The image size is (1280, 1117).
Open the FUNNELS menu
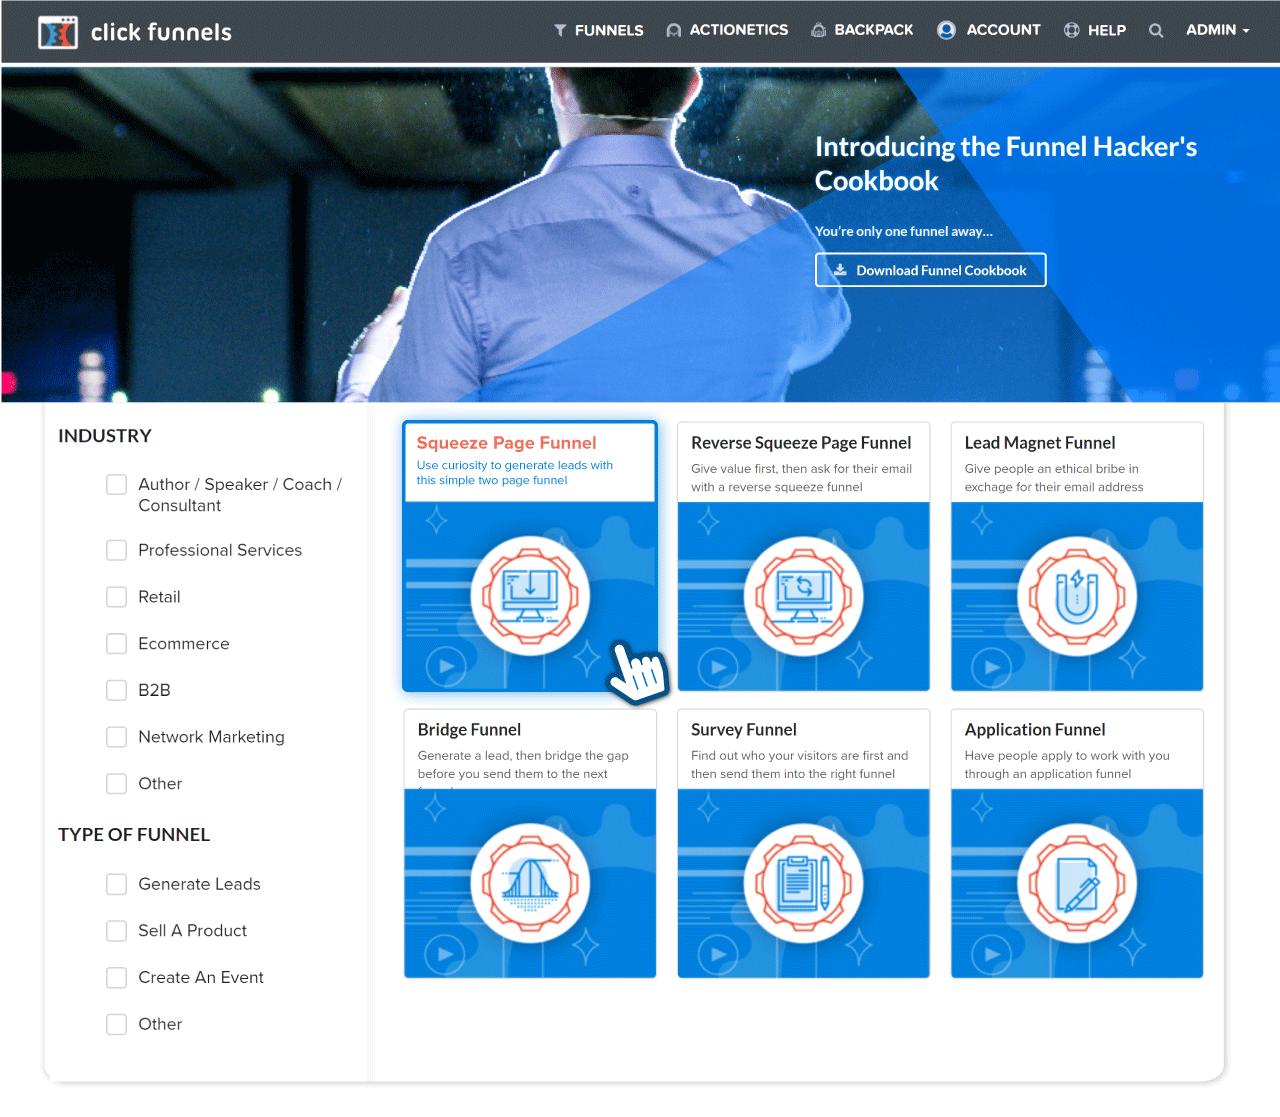[x=598, y=31]
